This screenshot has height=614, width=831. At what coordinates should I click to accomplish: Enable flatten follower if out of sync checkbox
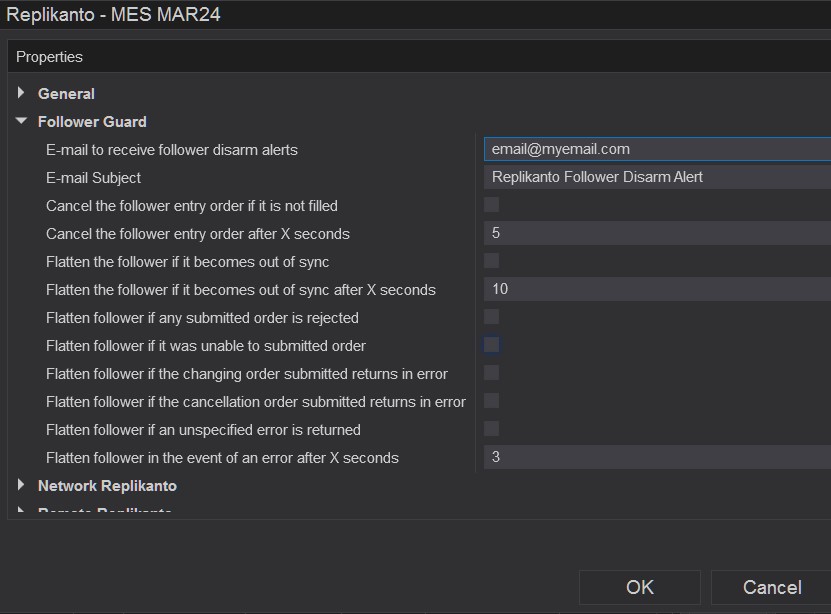tap(491, 261)
